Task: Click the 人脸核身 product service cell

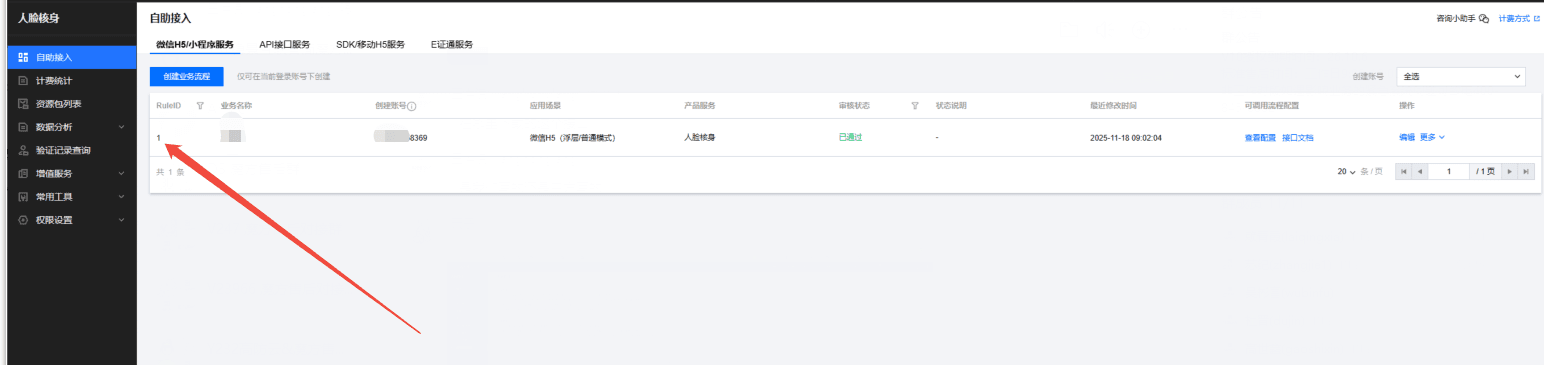Action: click(x=699, y=137)
